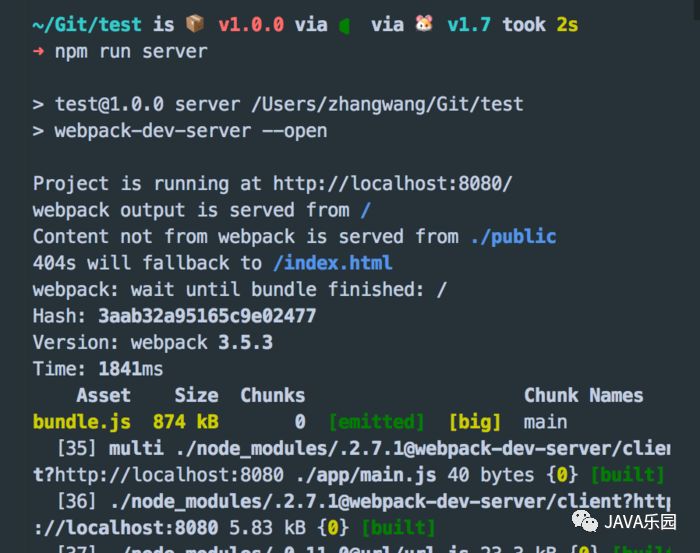Click the Asset column header
The height and width of the screenshot is (553, 700).
click(104, 395)
